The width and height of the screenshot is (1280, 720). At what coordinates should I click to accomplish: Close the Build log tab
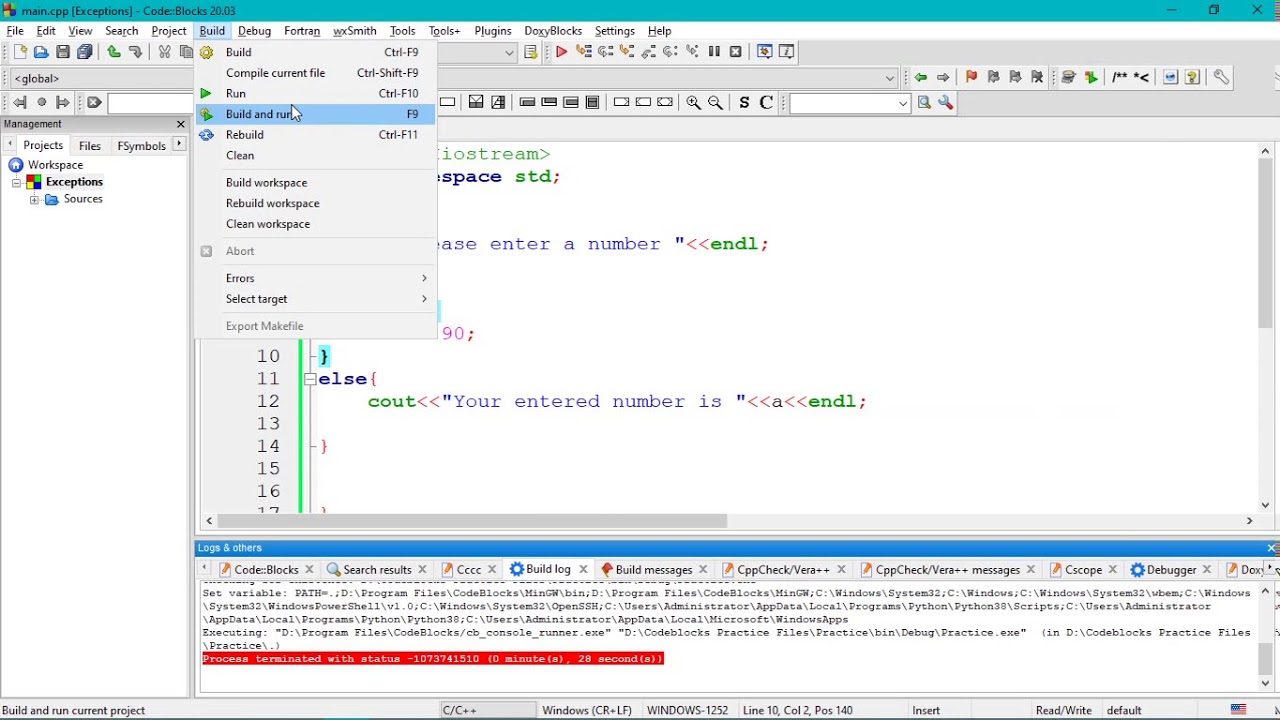pyautogui.click(x=583, y=570)
